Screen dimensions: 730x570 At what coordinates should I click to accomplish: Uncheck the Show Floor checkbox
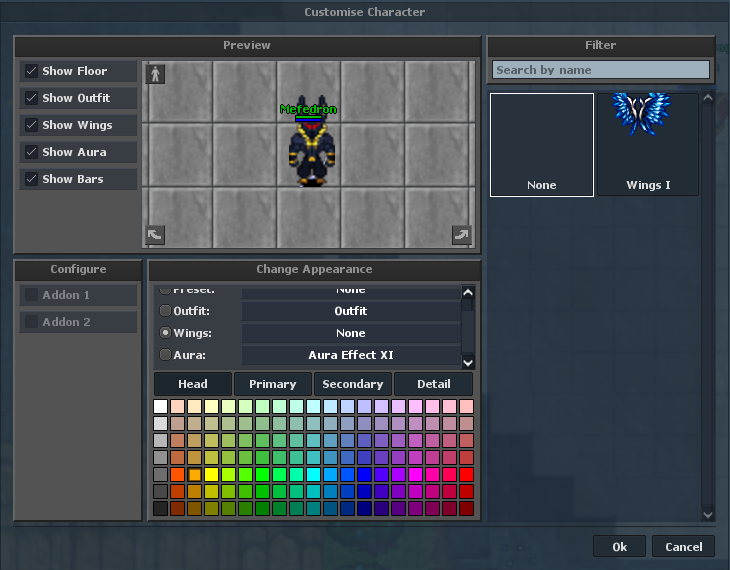[x=31, y=71]
